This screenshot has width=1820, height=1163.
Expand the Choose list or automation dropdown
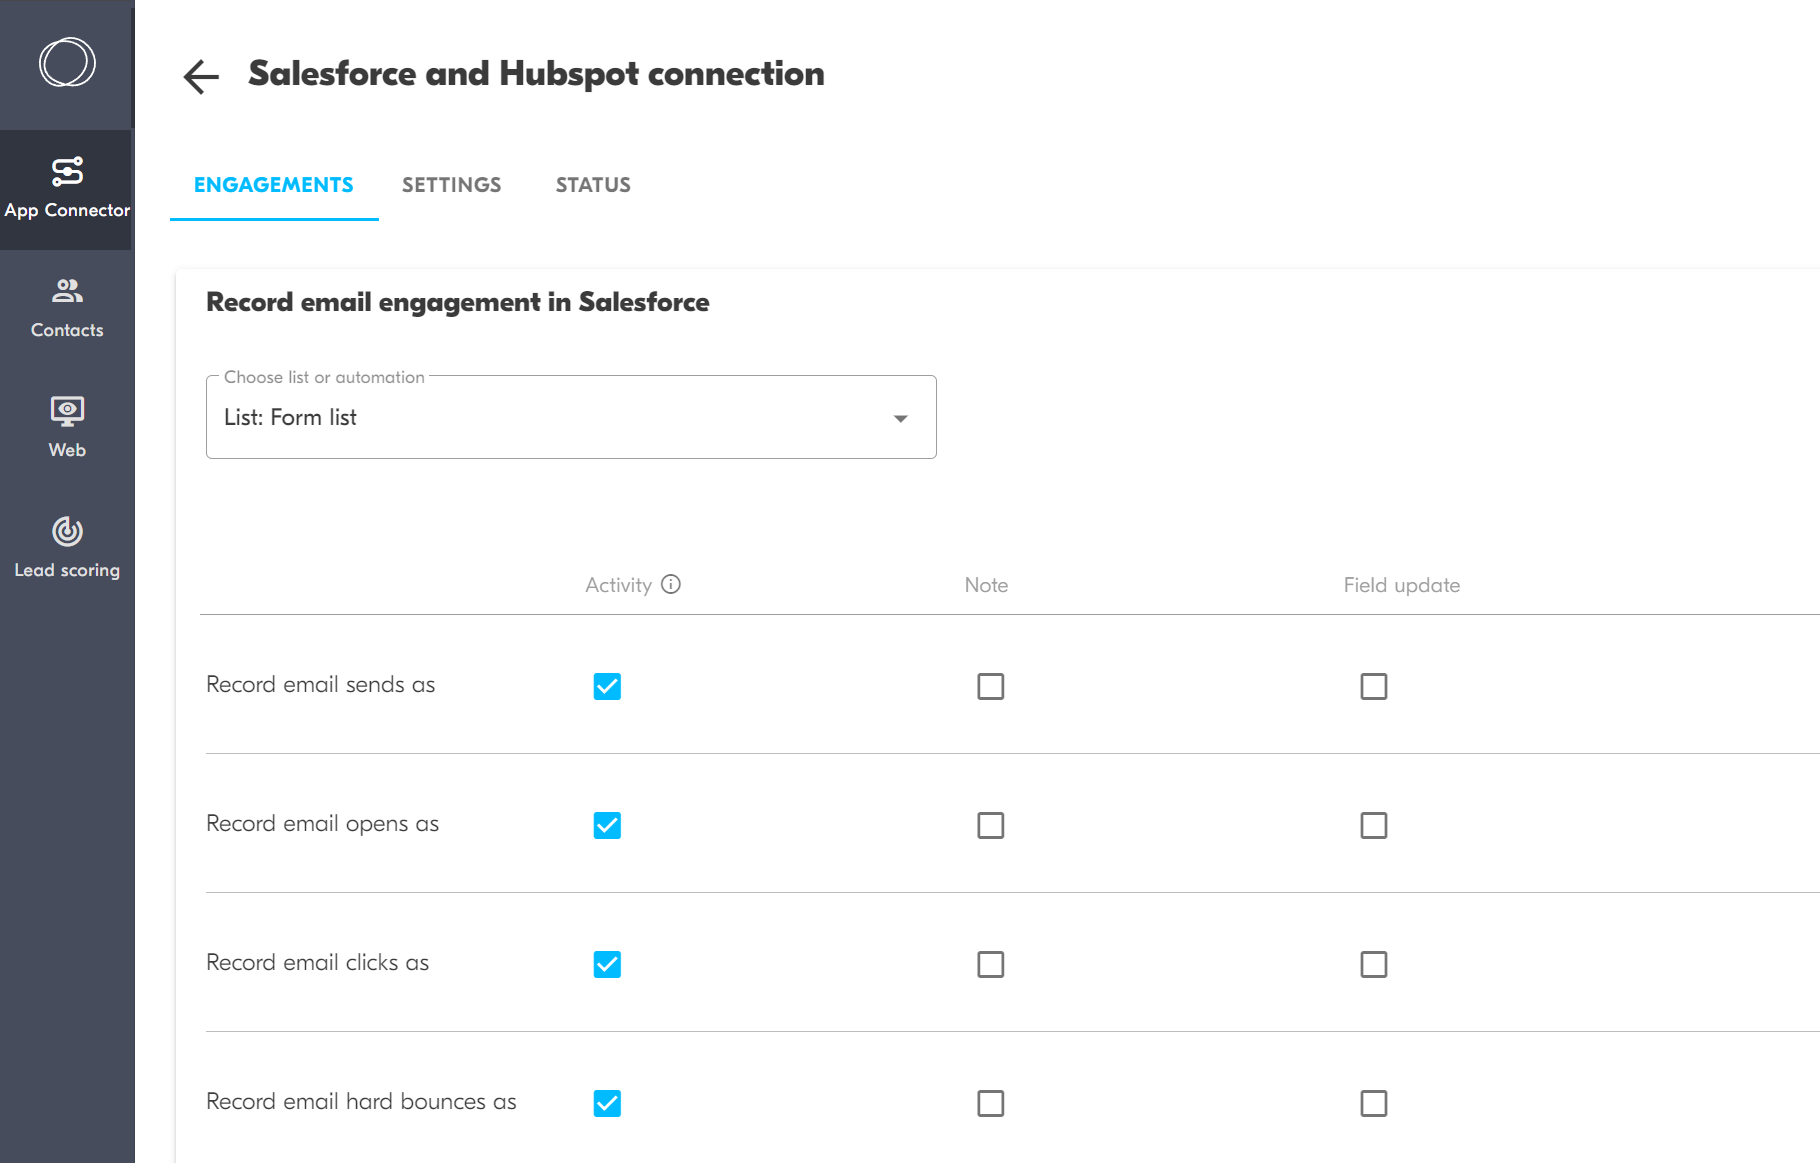point(570,418)
